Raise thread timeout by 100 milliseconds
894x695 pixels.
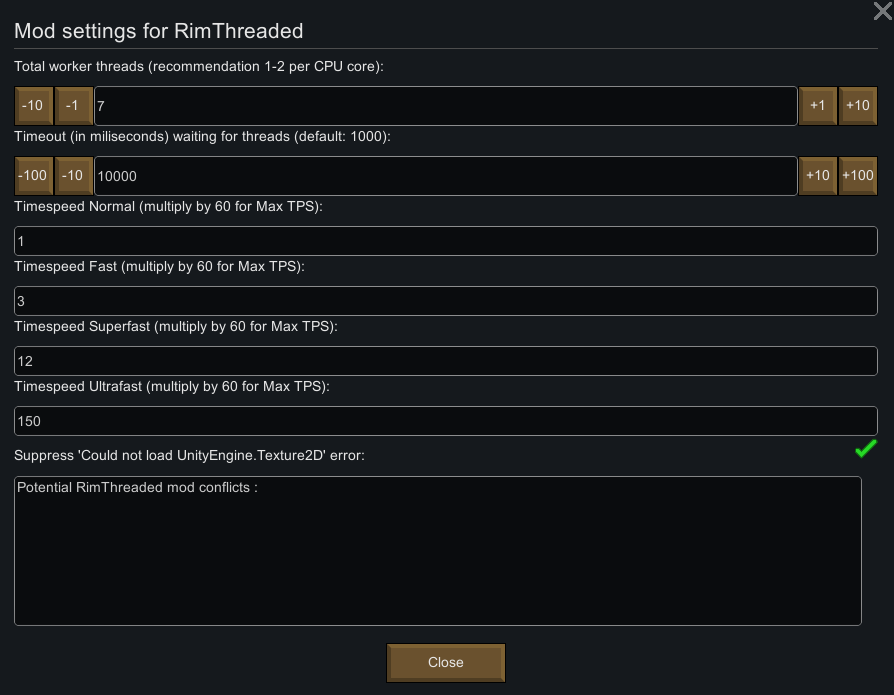pyautogui.click(x=858, y=176)
